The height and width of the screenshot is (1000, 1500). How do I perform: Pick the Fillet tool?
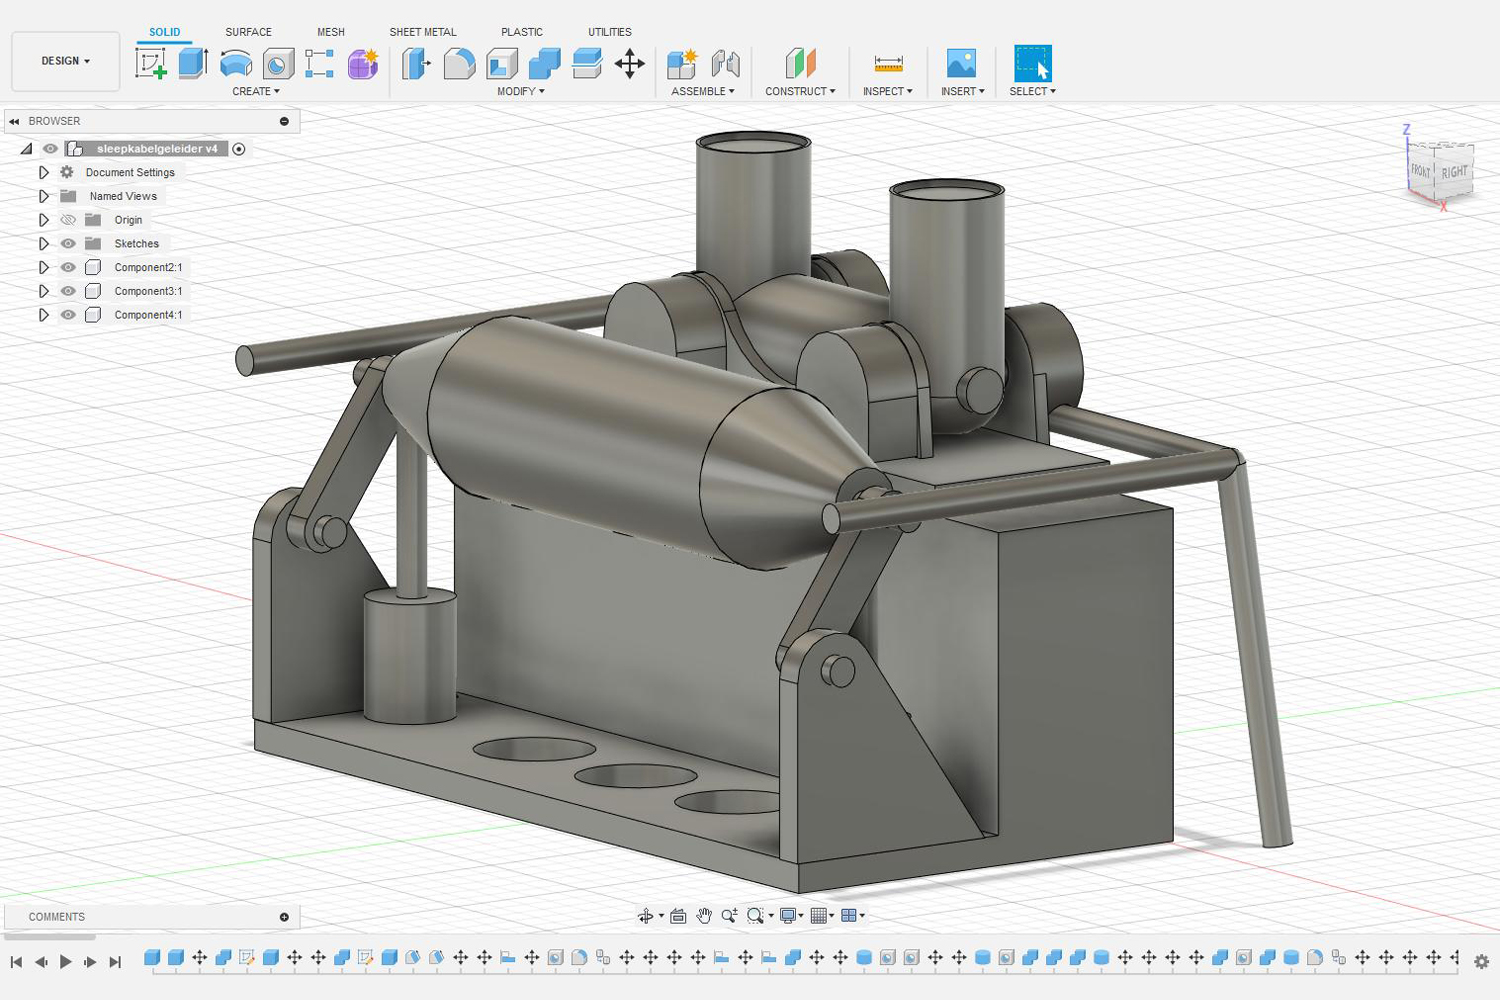pos(459,64)
